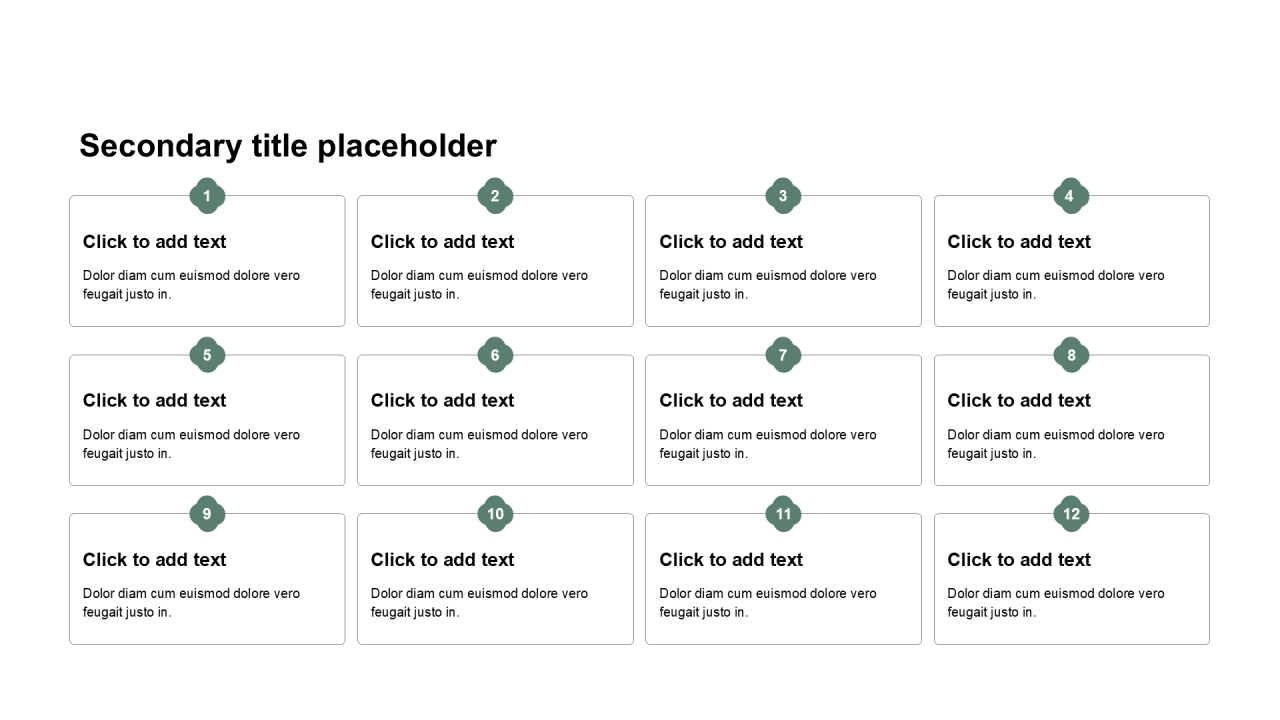Select the badge labeled 6
The image size is (1280, 720).
click(x=495, y=355)
